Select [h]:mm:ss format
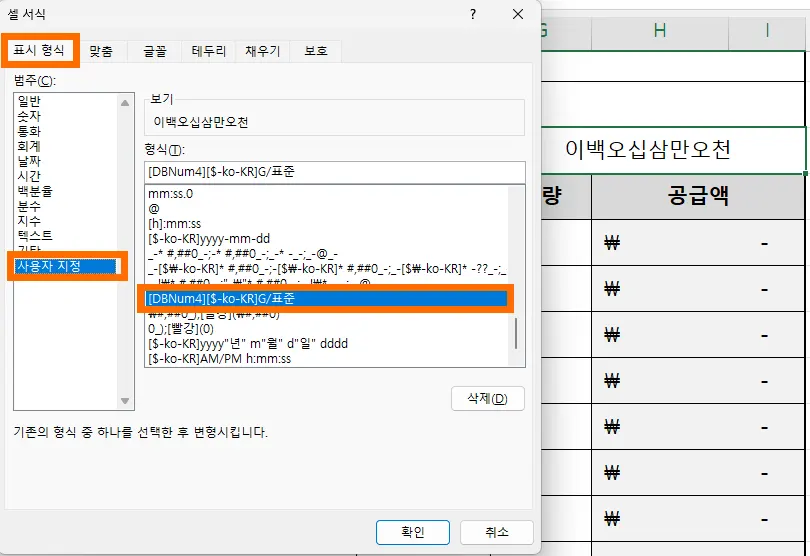This screenshot has height=556, width=810. point(326,224)
